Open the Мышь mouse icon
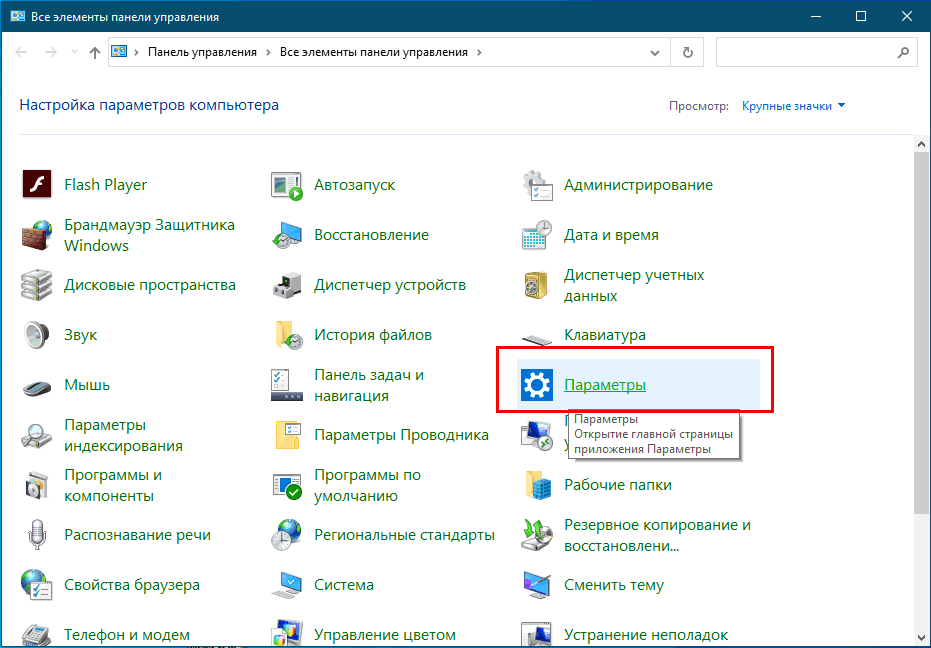This screenshot has height=648, width=931. click(37, 387)
